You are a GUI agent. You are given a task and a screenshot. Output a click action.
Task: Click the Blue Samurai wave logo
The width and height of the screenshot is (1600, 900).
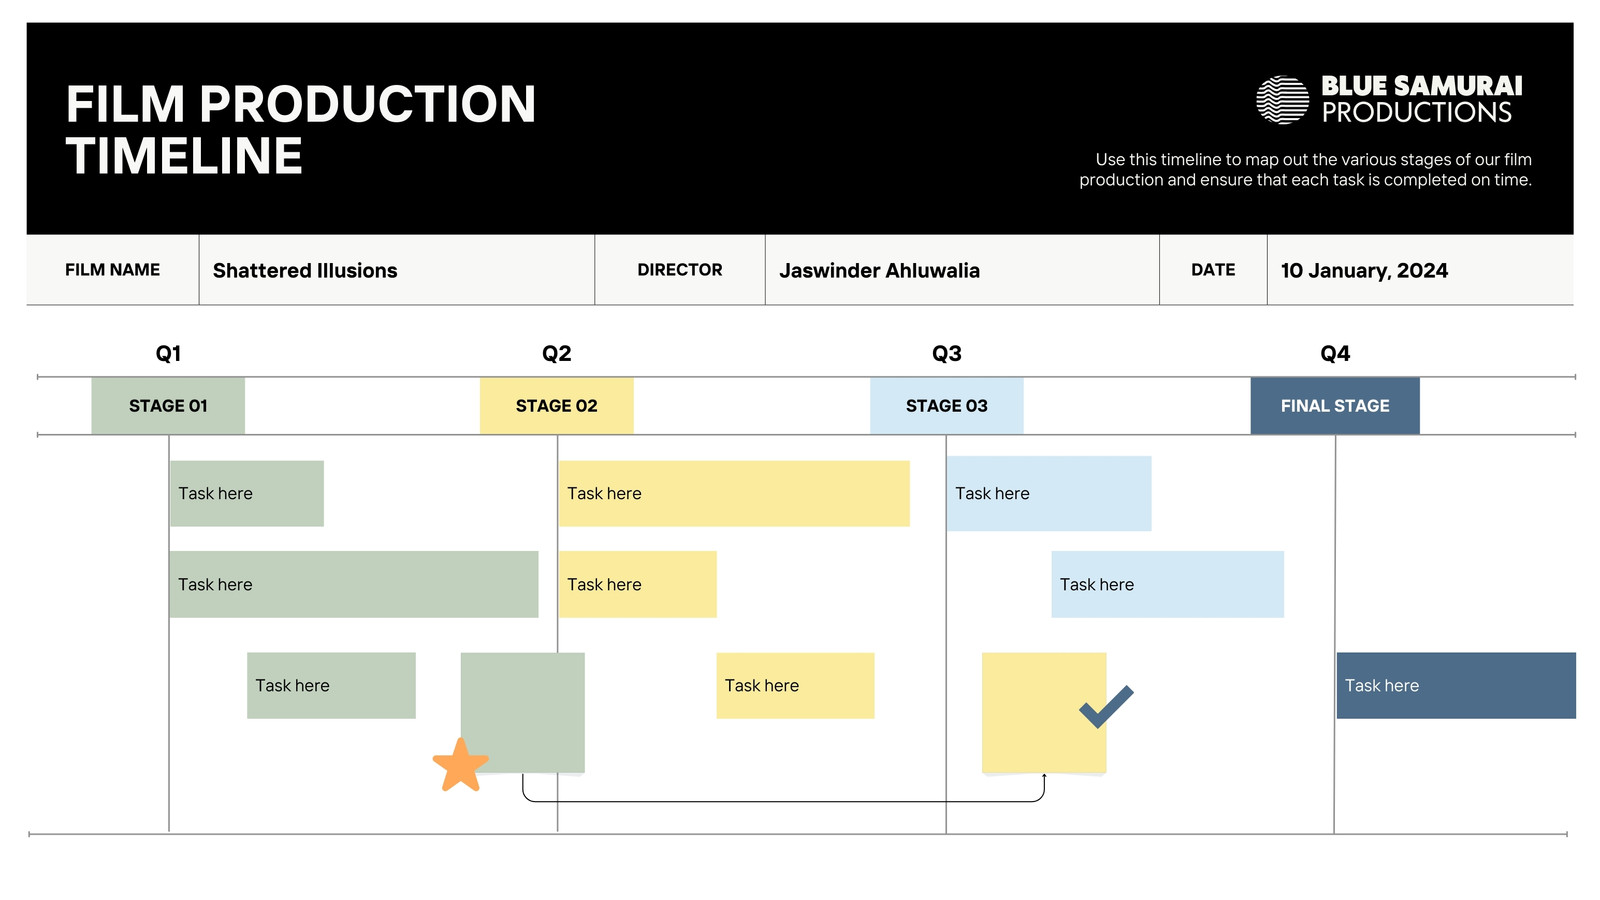click(1282, 100)
